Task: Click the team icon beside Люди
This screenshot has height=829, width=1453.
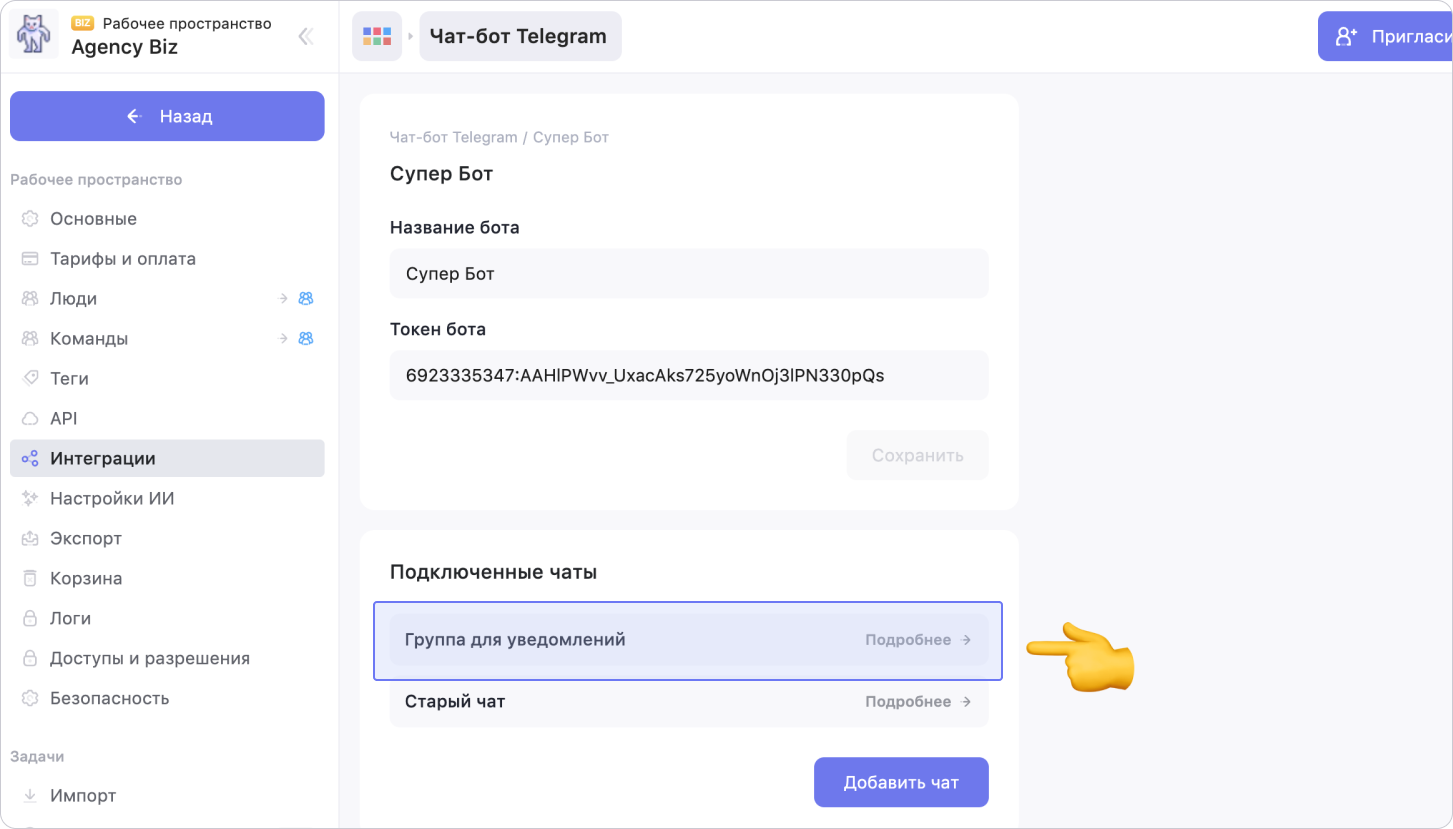Action: (306, 299)
